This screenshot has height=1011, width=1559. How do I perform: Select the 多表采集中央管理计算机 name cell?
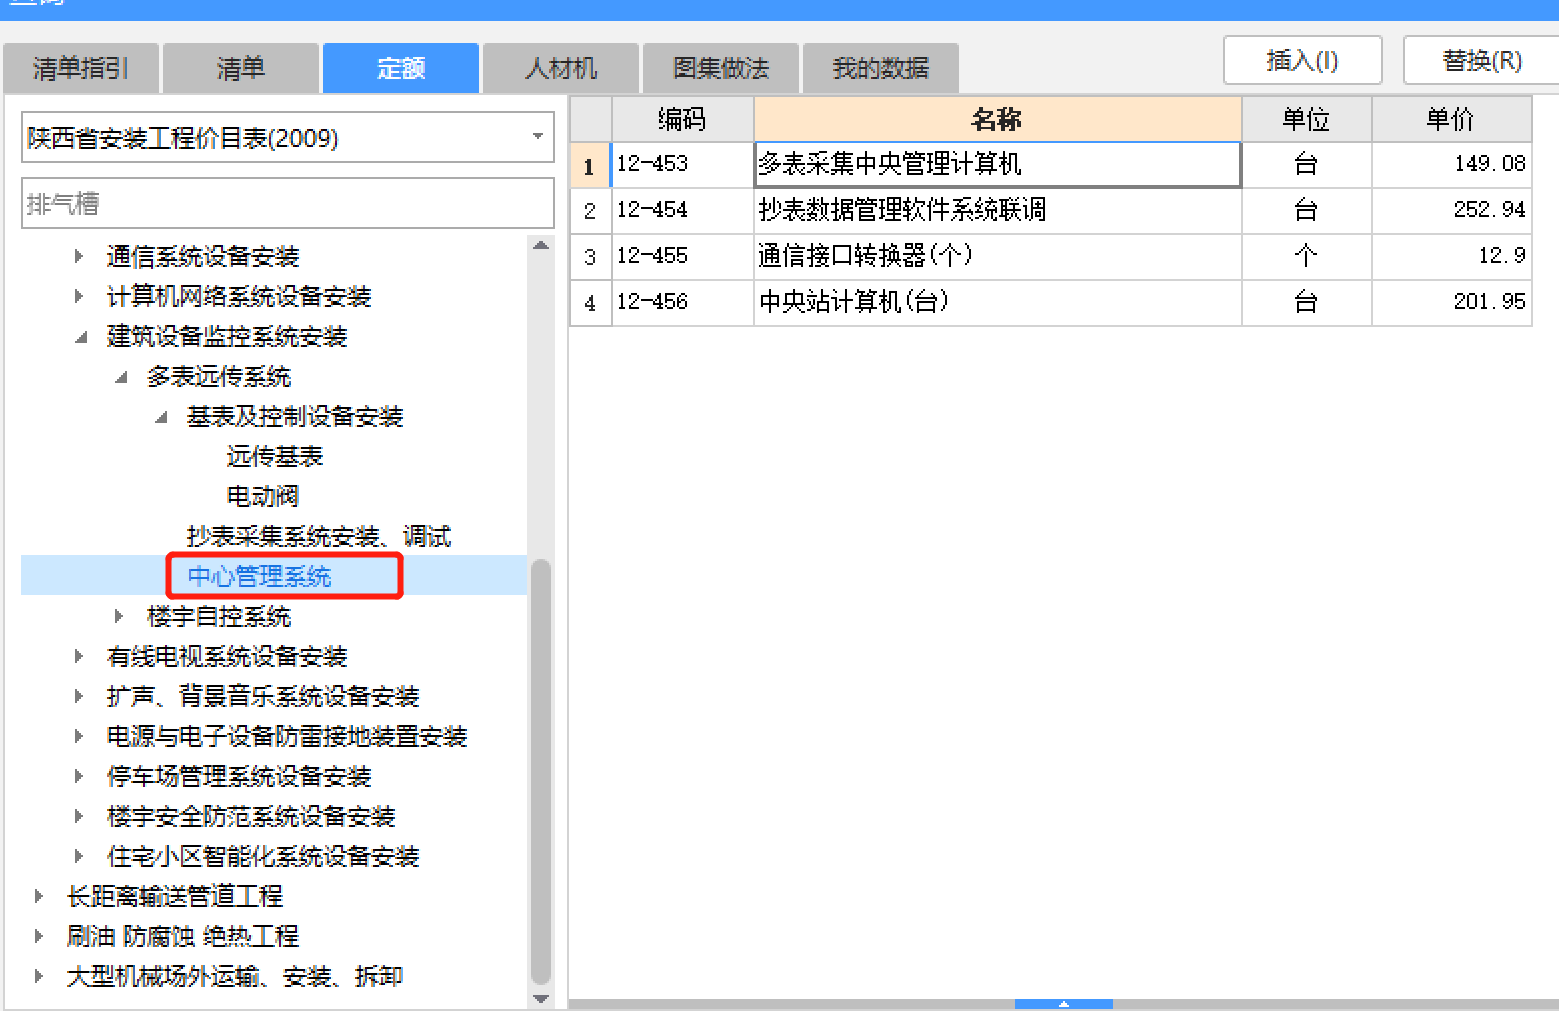(997, 164)
